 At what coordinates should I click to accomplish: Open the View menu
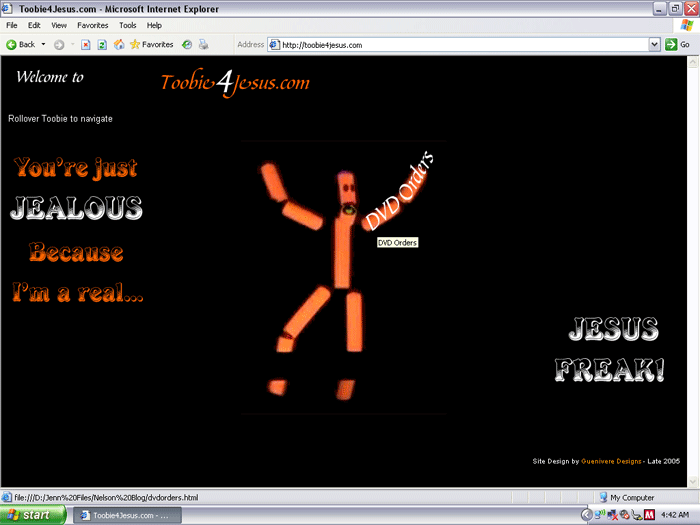point(58,25)
